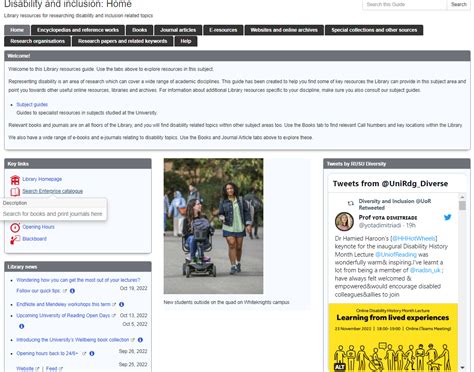Screen dimensions: 474x372
Task: Open the Home tab
Action: (17, 30)
